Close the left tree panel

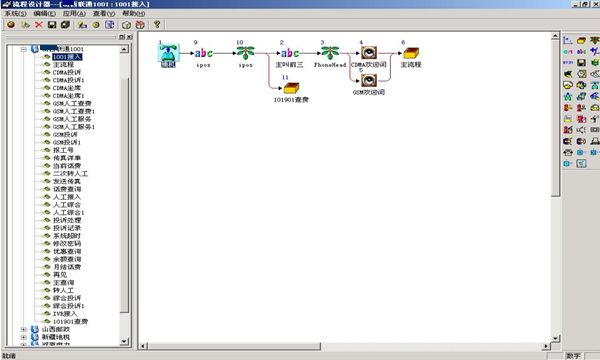(x=130, y=37)
